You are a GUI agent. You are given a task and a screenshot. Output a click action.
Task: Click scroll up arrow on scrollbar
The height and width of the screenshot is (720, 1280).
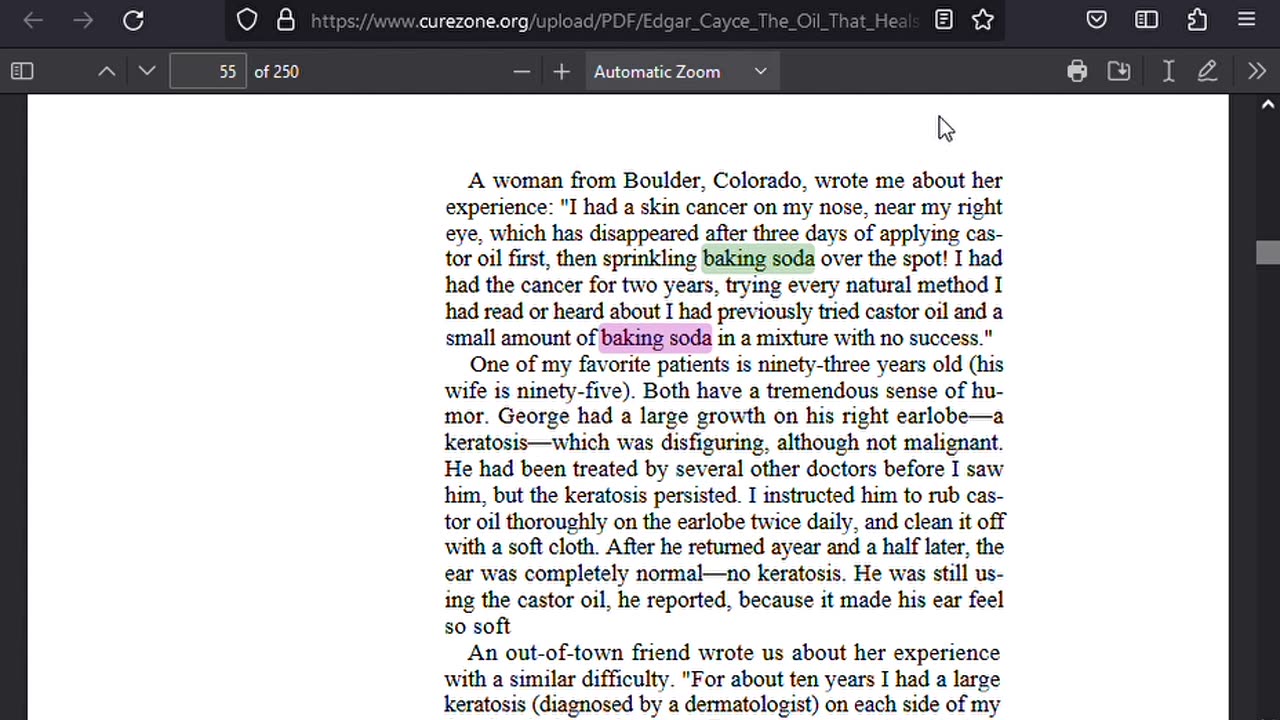pos(1268,104)
